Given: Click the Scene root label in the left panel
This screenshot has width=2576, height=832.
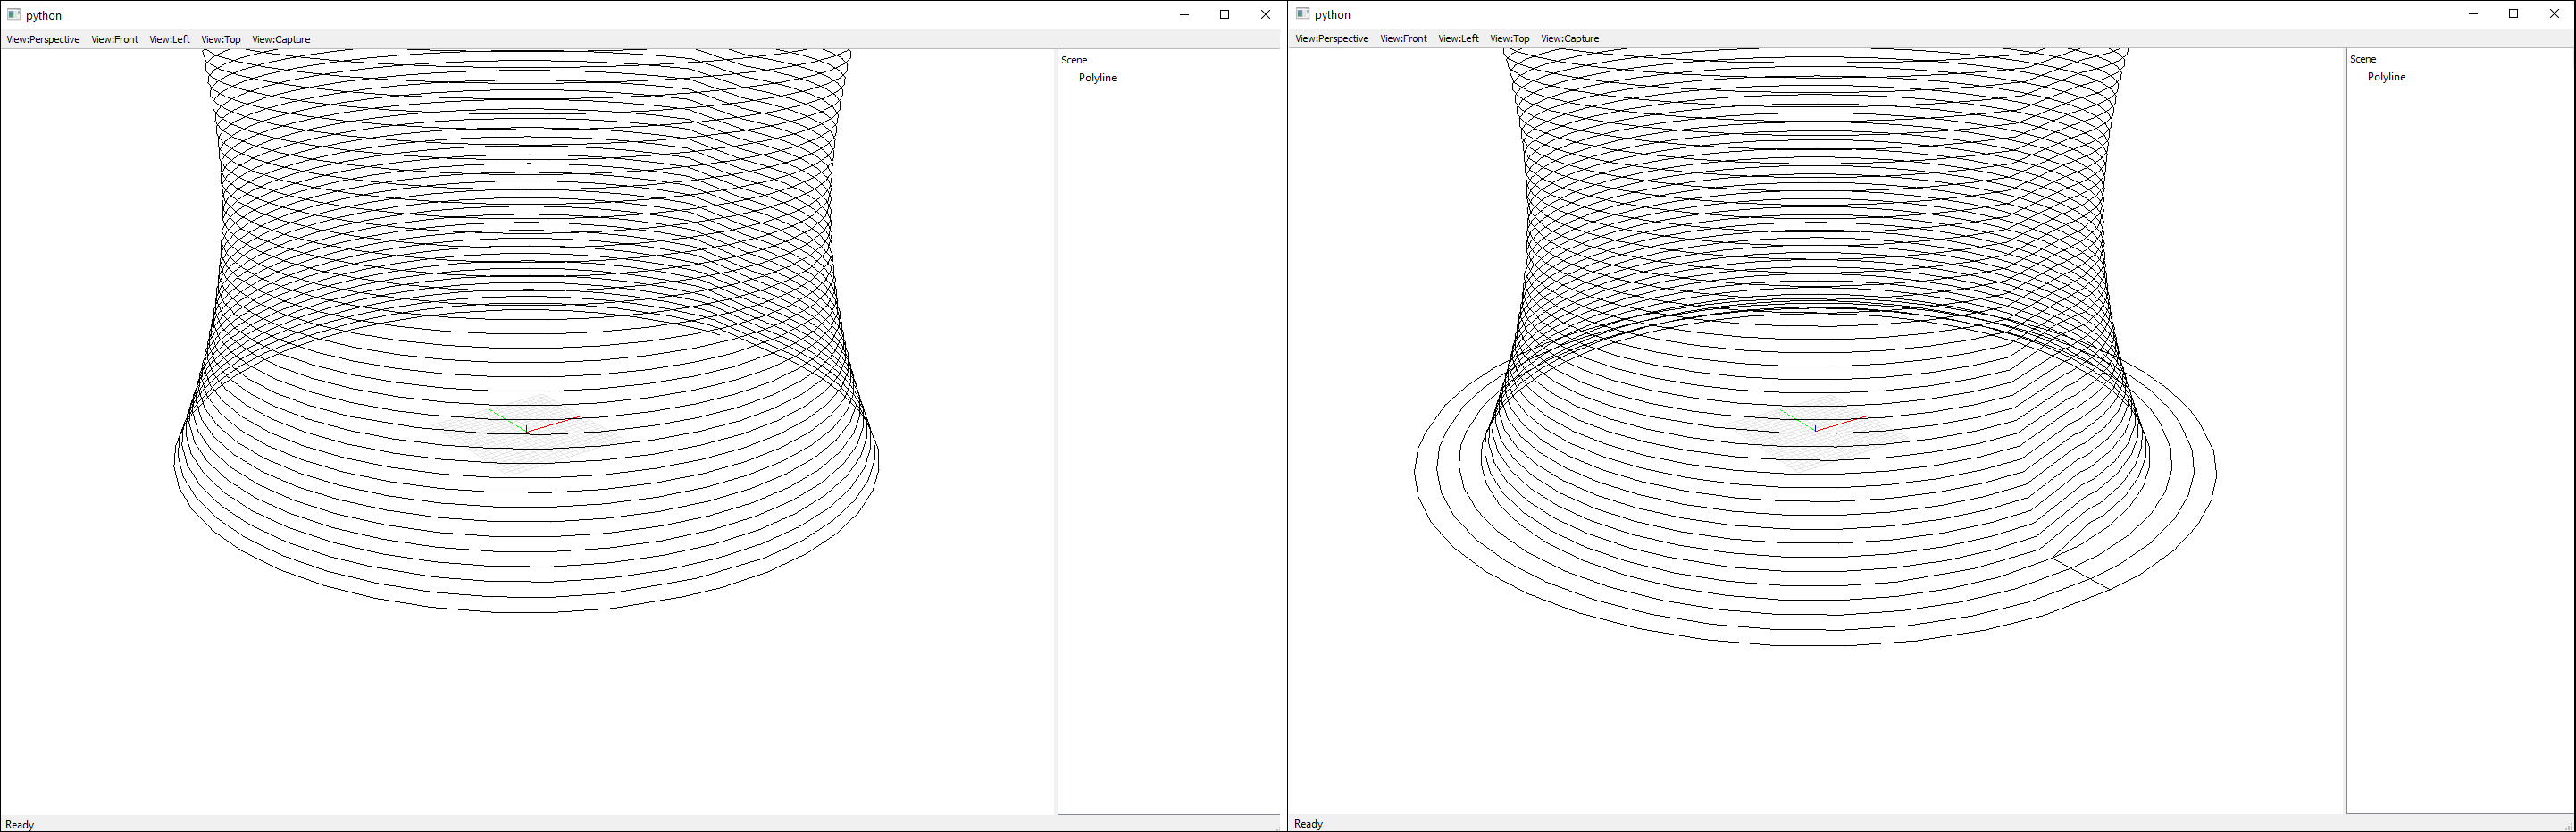Looking at the screenshot, I should (x=1073, y=59).
